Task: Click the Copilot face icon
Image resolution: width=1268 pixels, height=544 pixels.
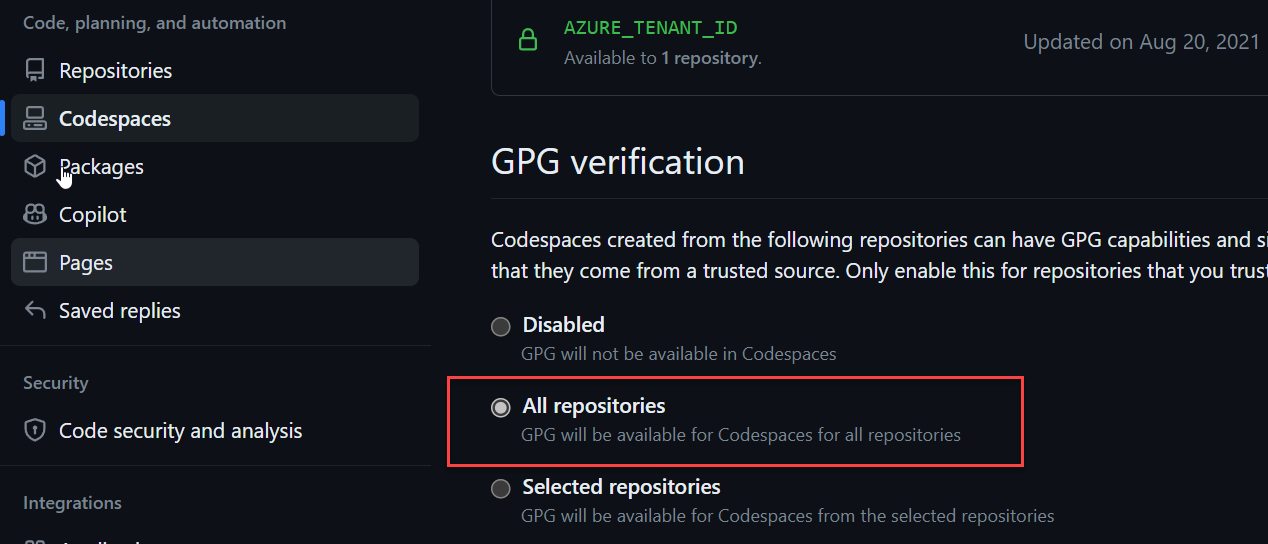Action: pyautogui.click(x=35, y=215)
